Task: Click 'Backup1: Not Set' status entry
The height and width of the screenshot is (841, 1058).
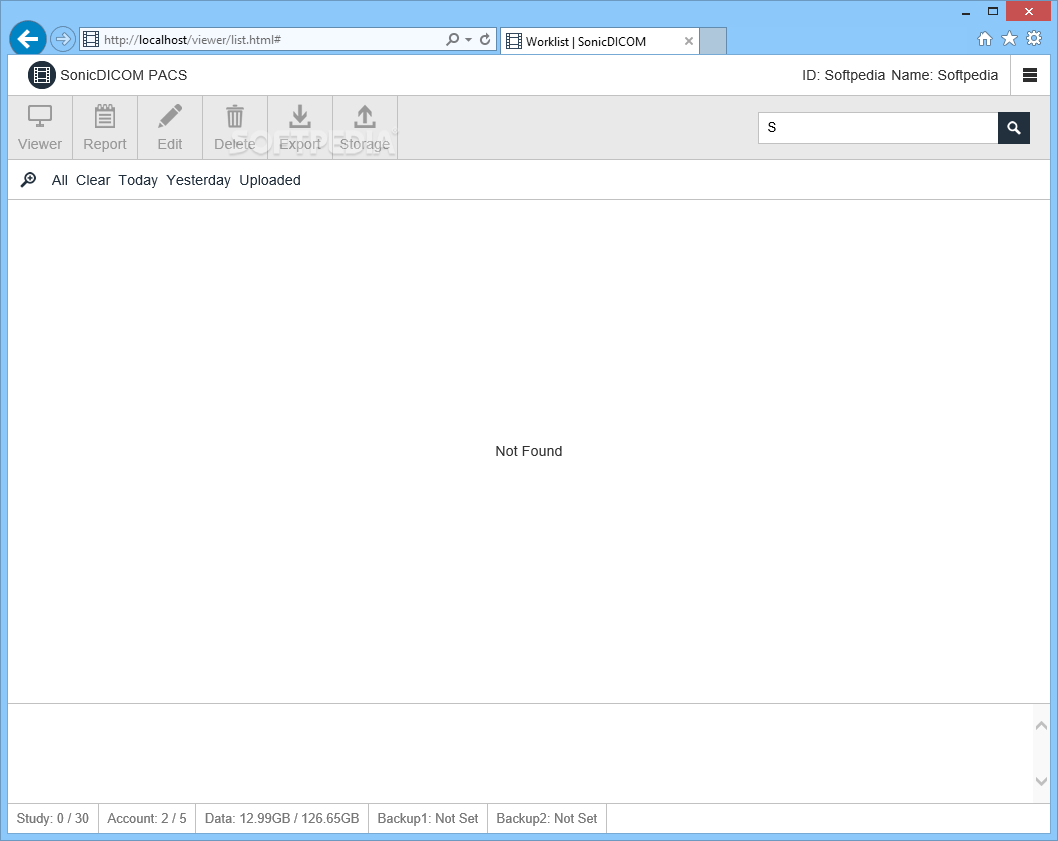Action: [x=428, y=818]
